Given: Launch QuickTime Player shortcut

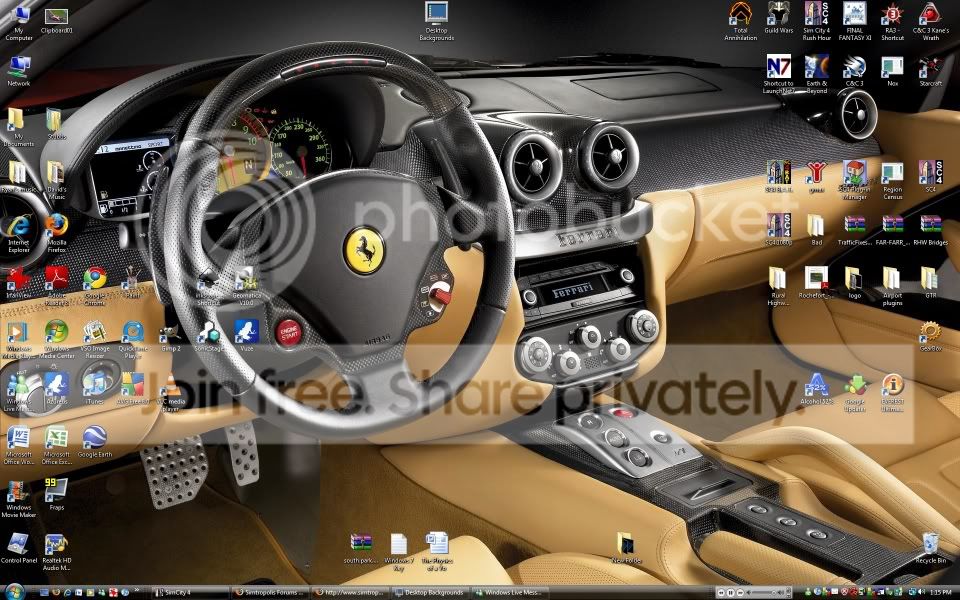Looking at the screenshot, I should tap(133, 339).
